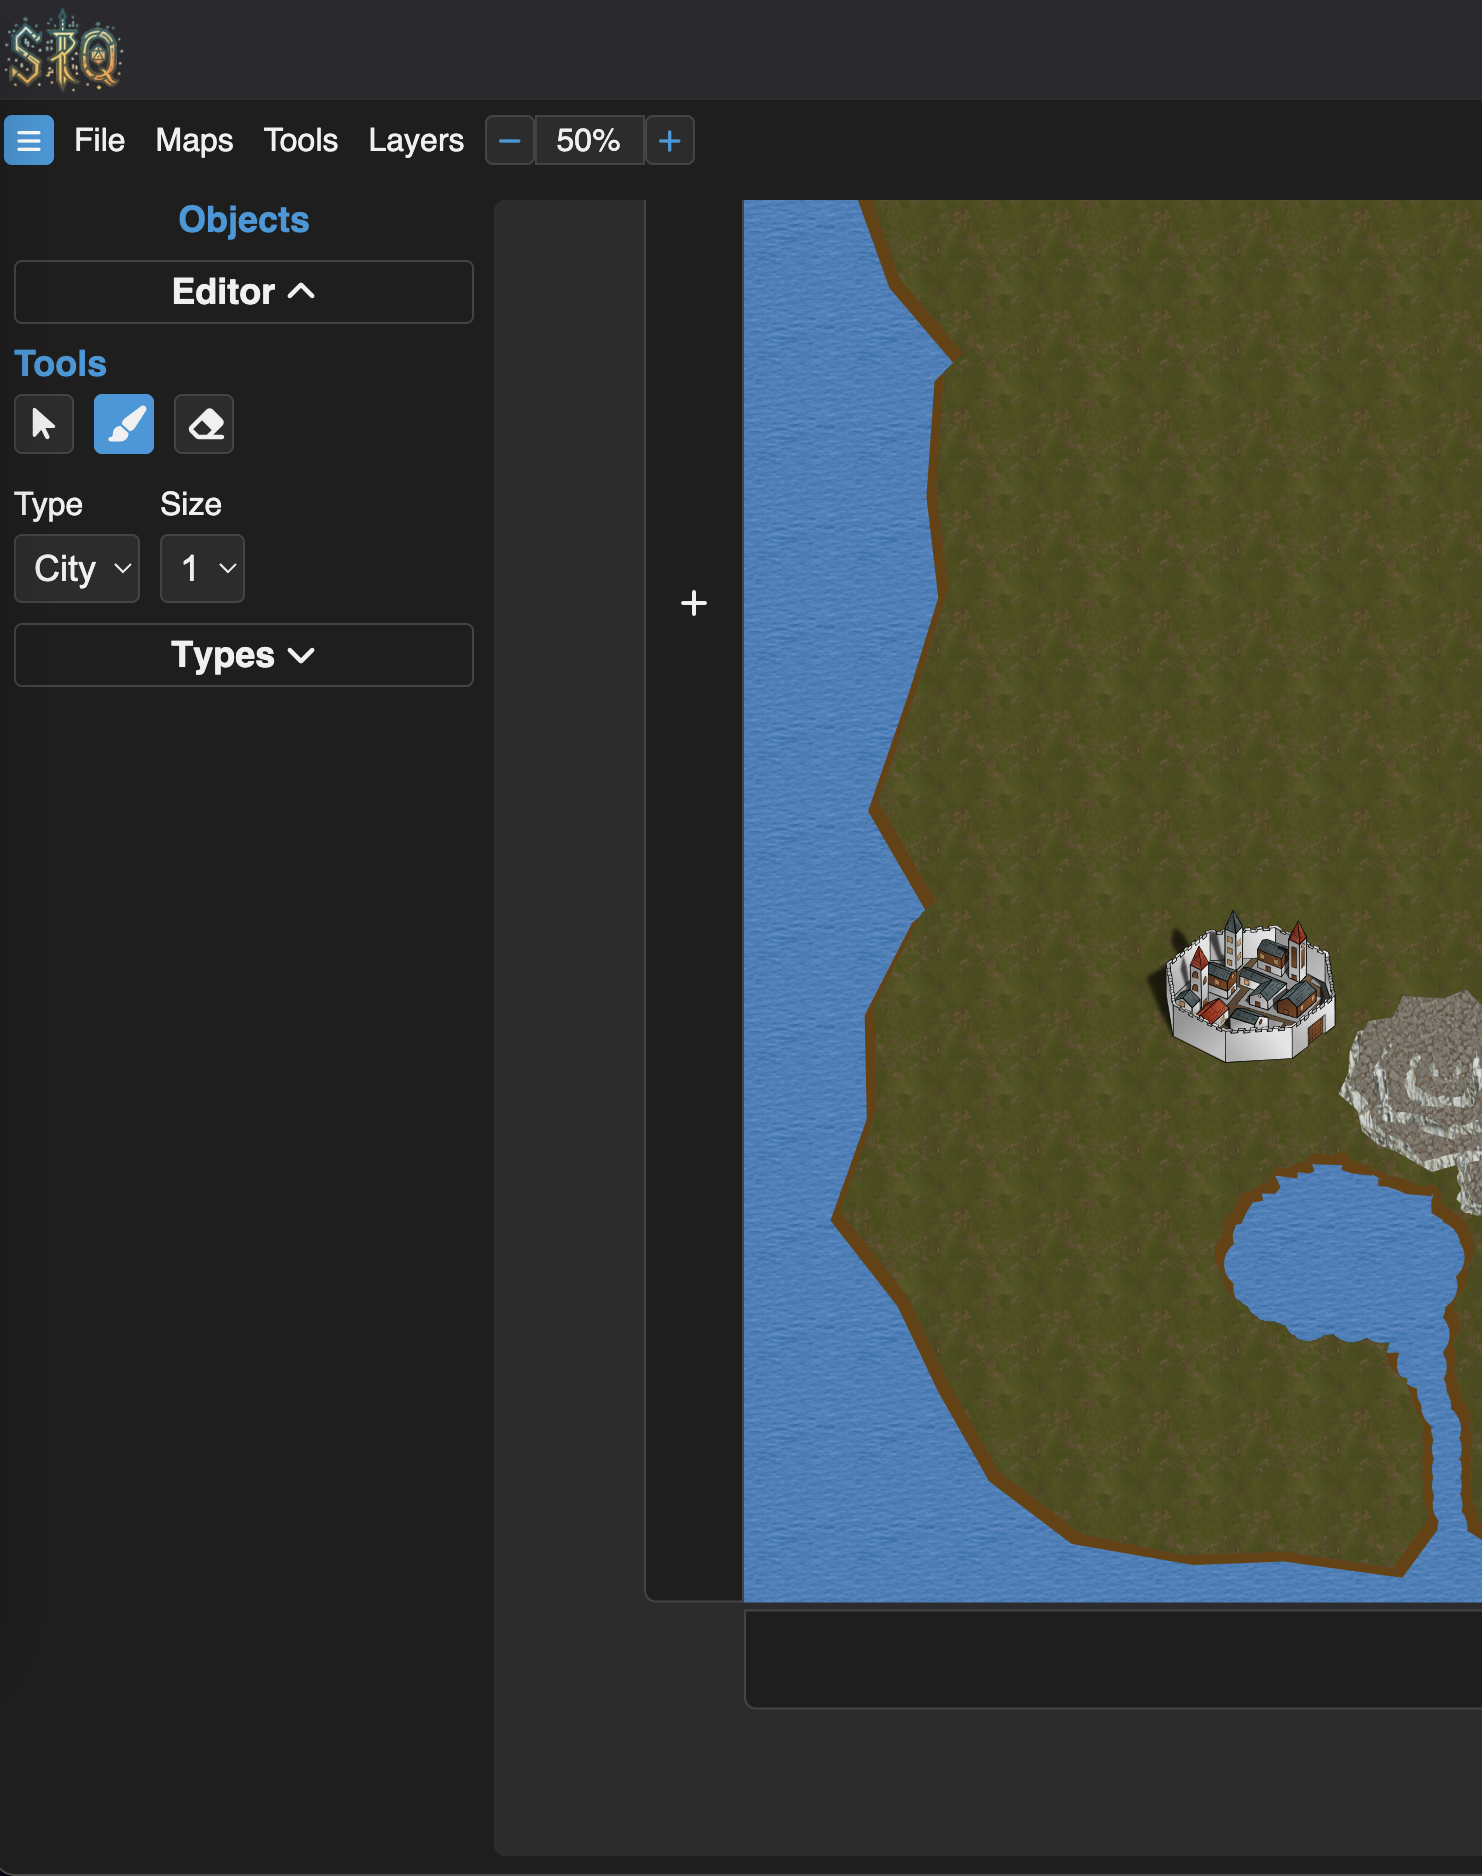Click the 50% zoom value field
Image resolution: width=1482 pixels, height=1876 pixels.
coord(590,140)
